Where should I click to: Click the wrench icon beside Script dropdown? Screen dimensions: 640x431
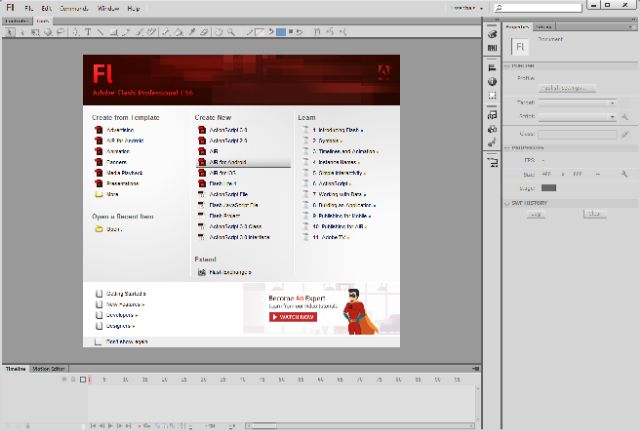click(625, 116)
